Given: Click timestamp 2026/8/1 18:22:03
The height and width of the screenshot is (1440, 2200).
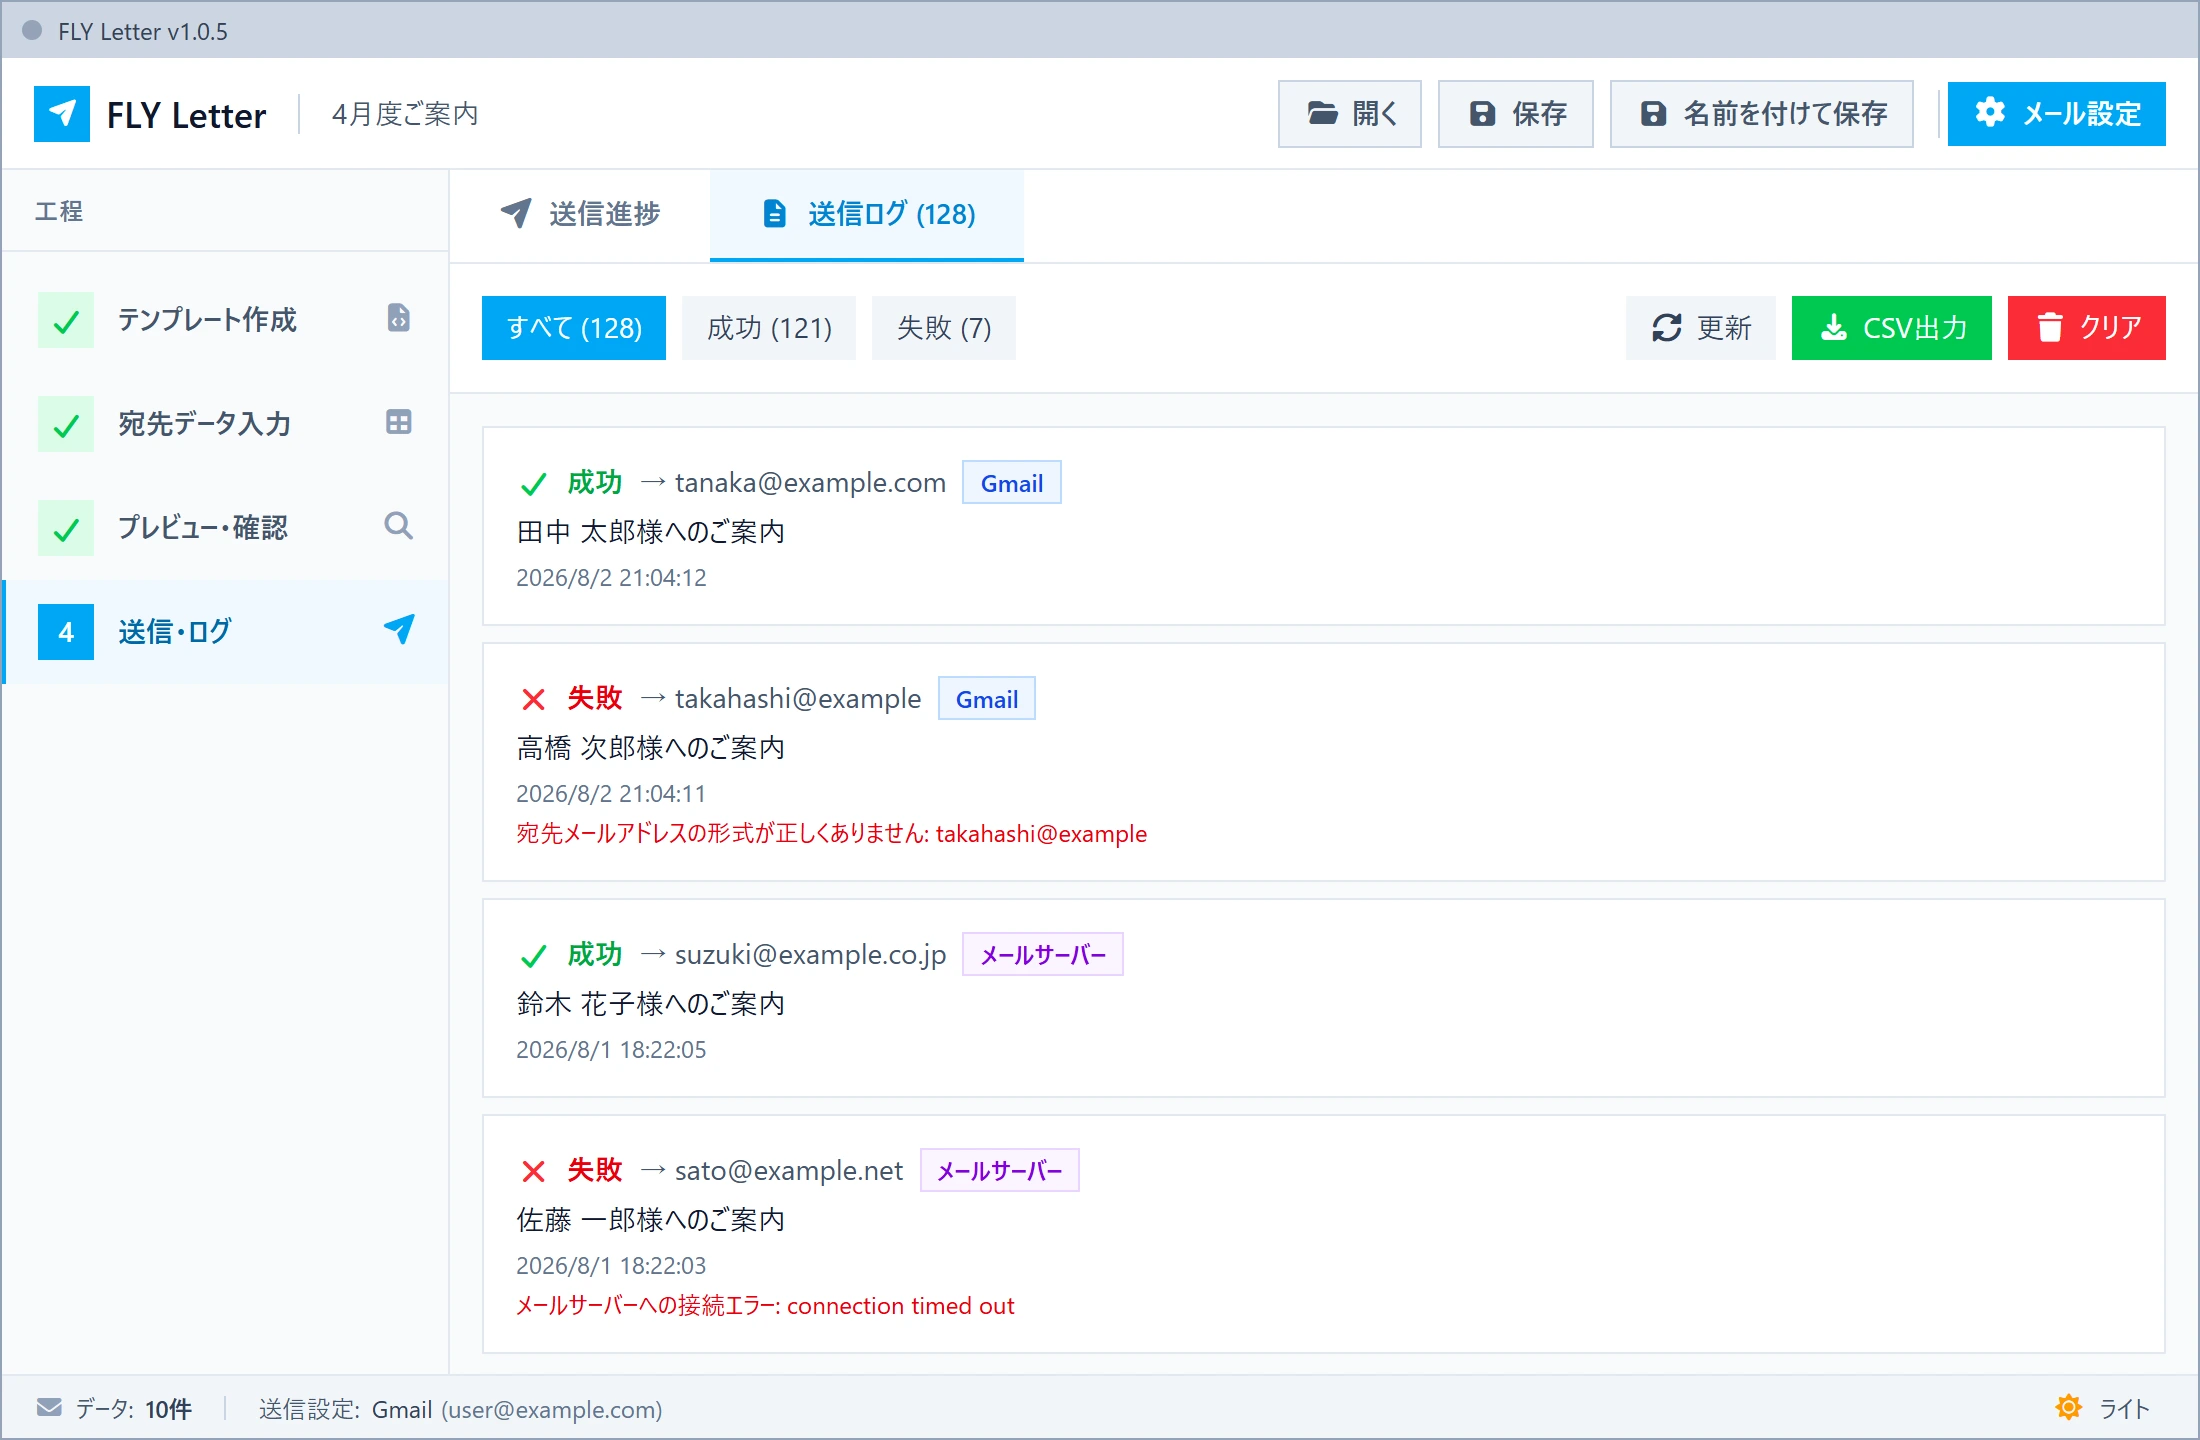Looking at the screenshot, I should tap(611, 1266).
